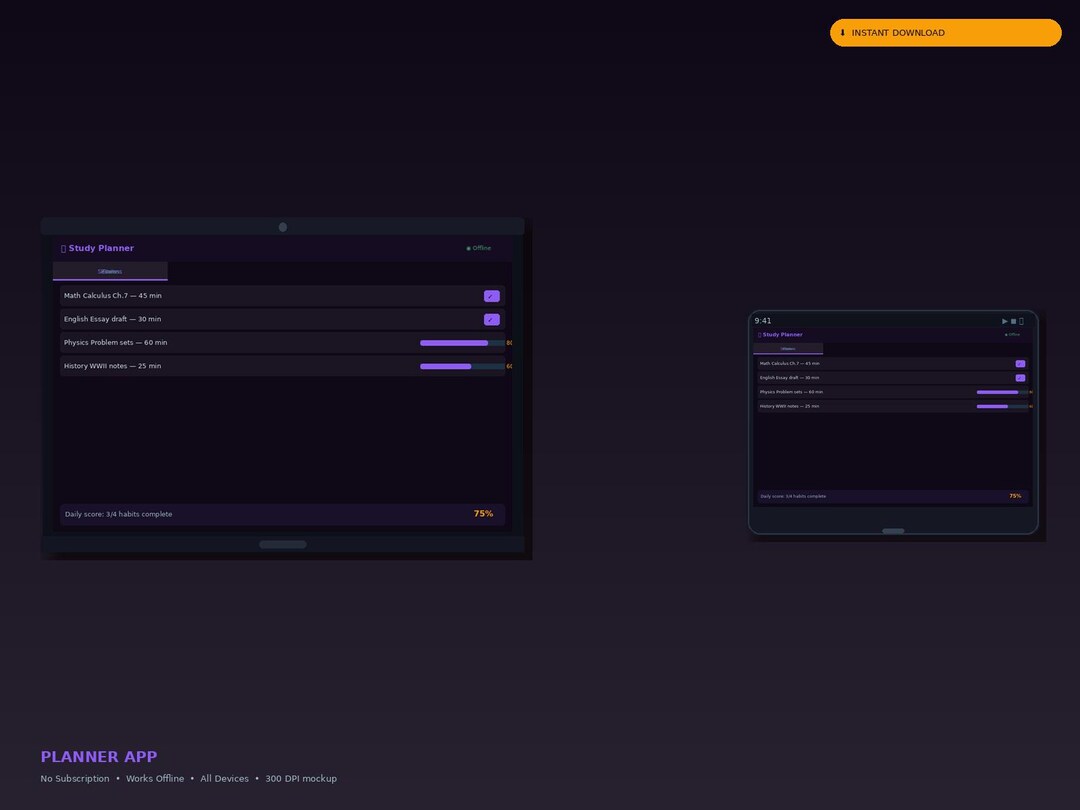Click the "Works Offline" feature text
This screenshot has width=1080, height=810.
155,778
